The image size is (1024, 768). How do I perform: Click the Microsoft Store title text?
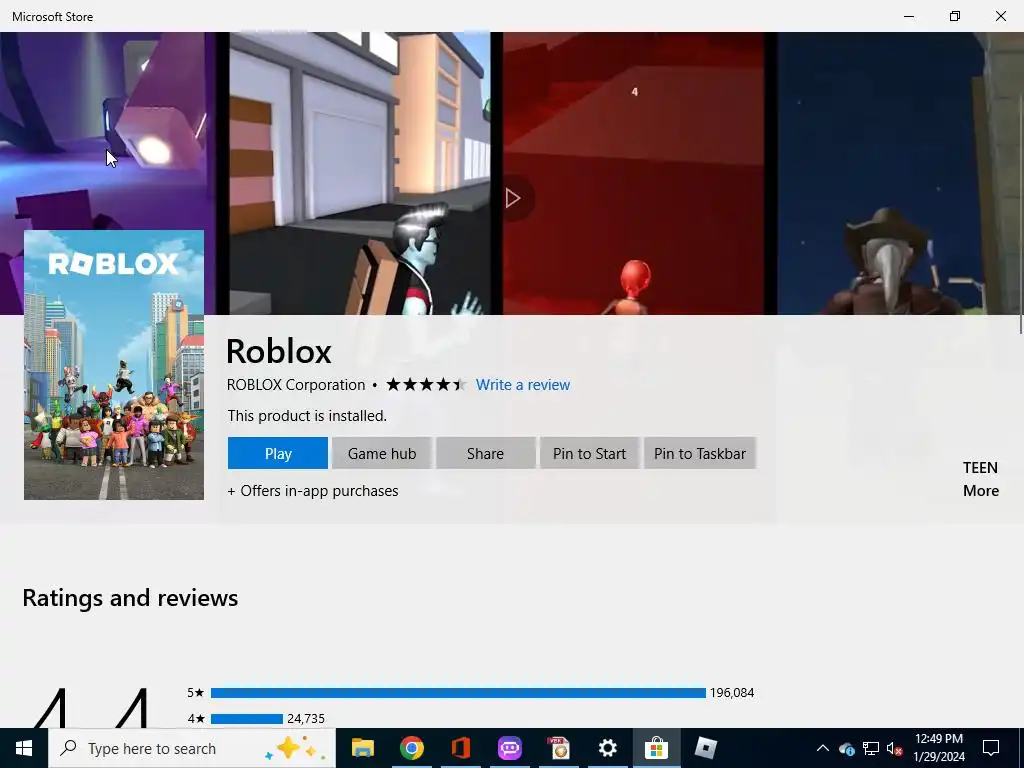coord(52,17)
